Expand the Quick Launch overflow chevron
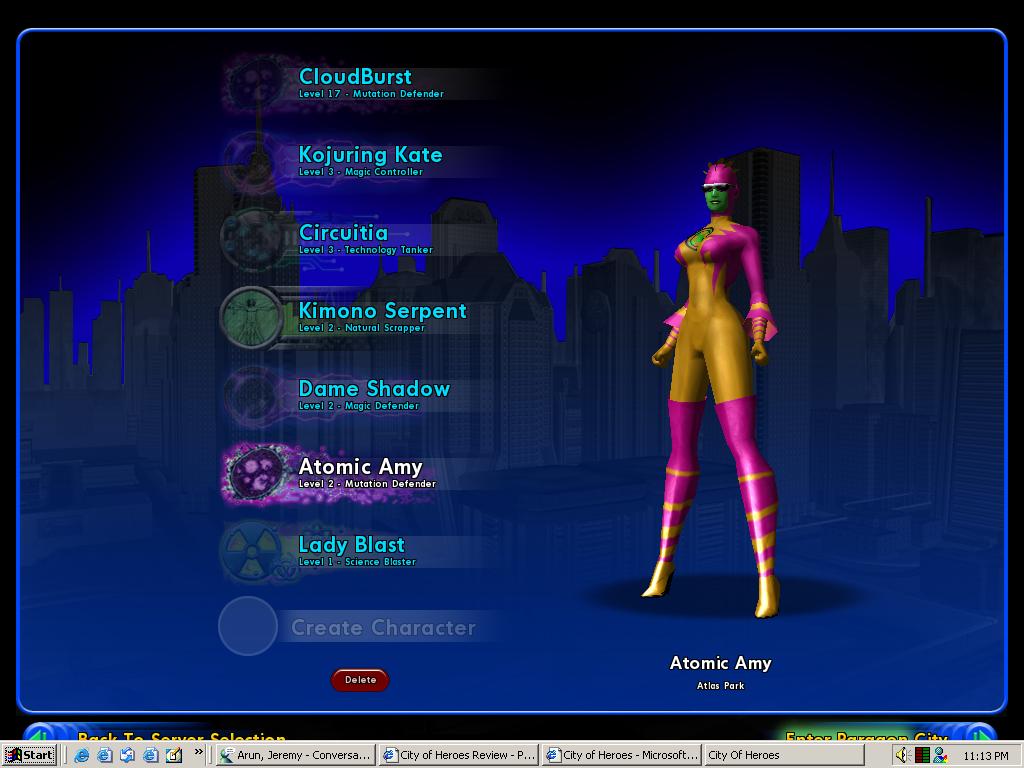The width and height of the screenshot is (1024, 768). [x=199, y=752]
